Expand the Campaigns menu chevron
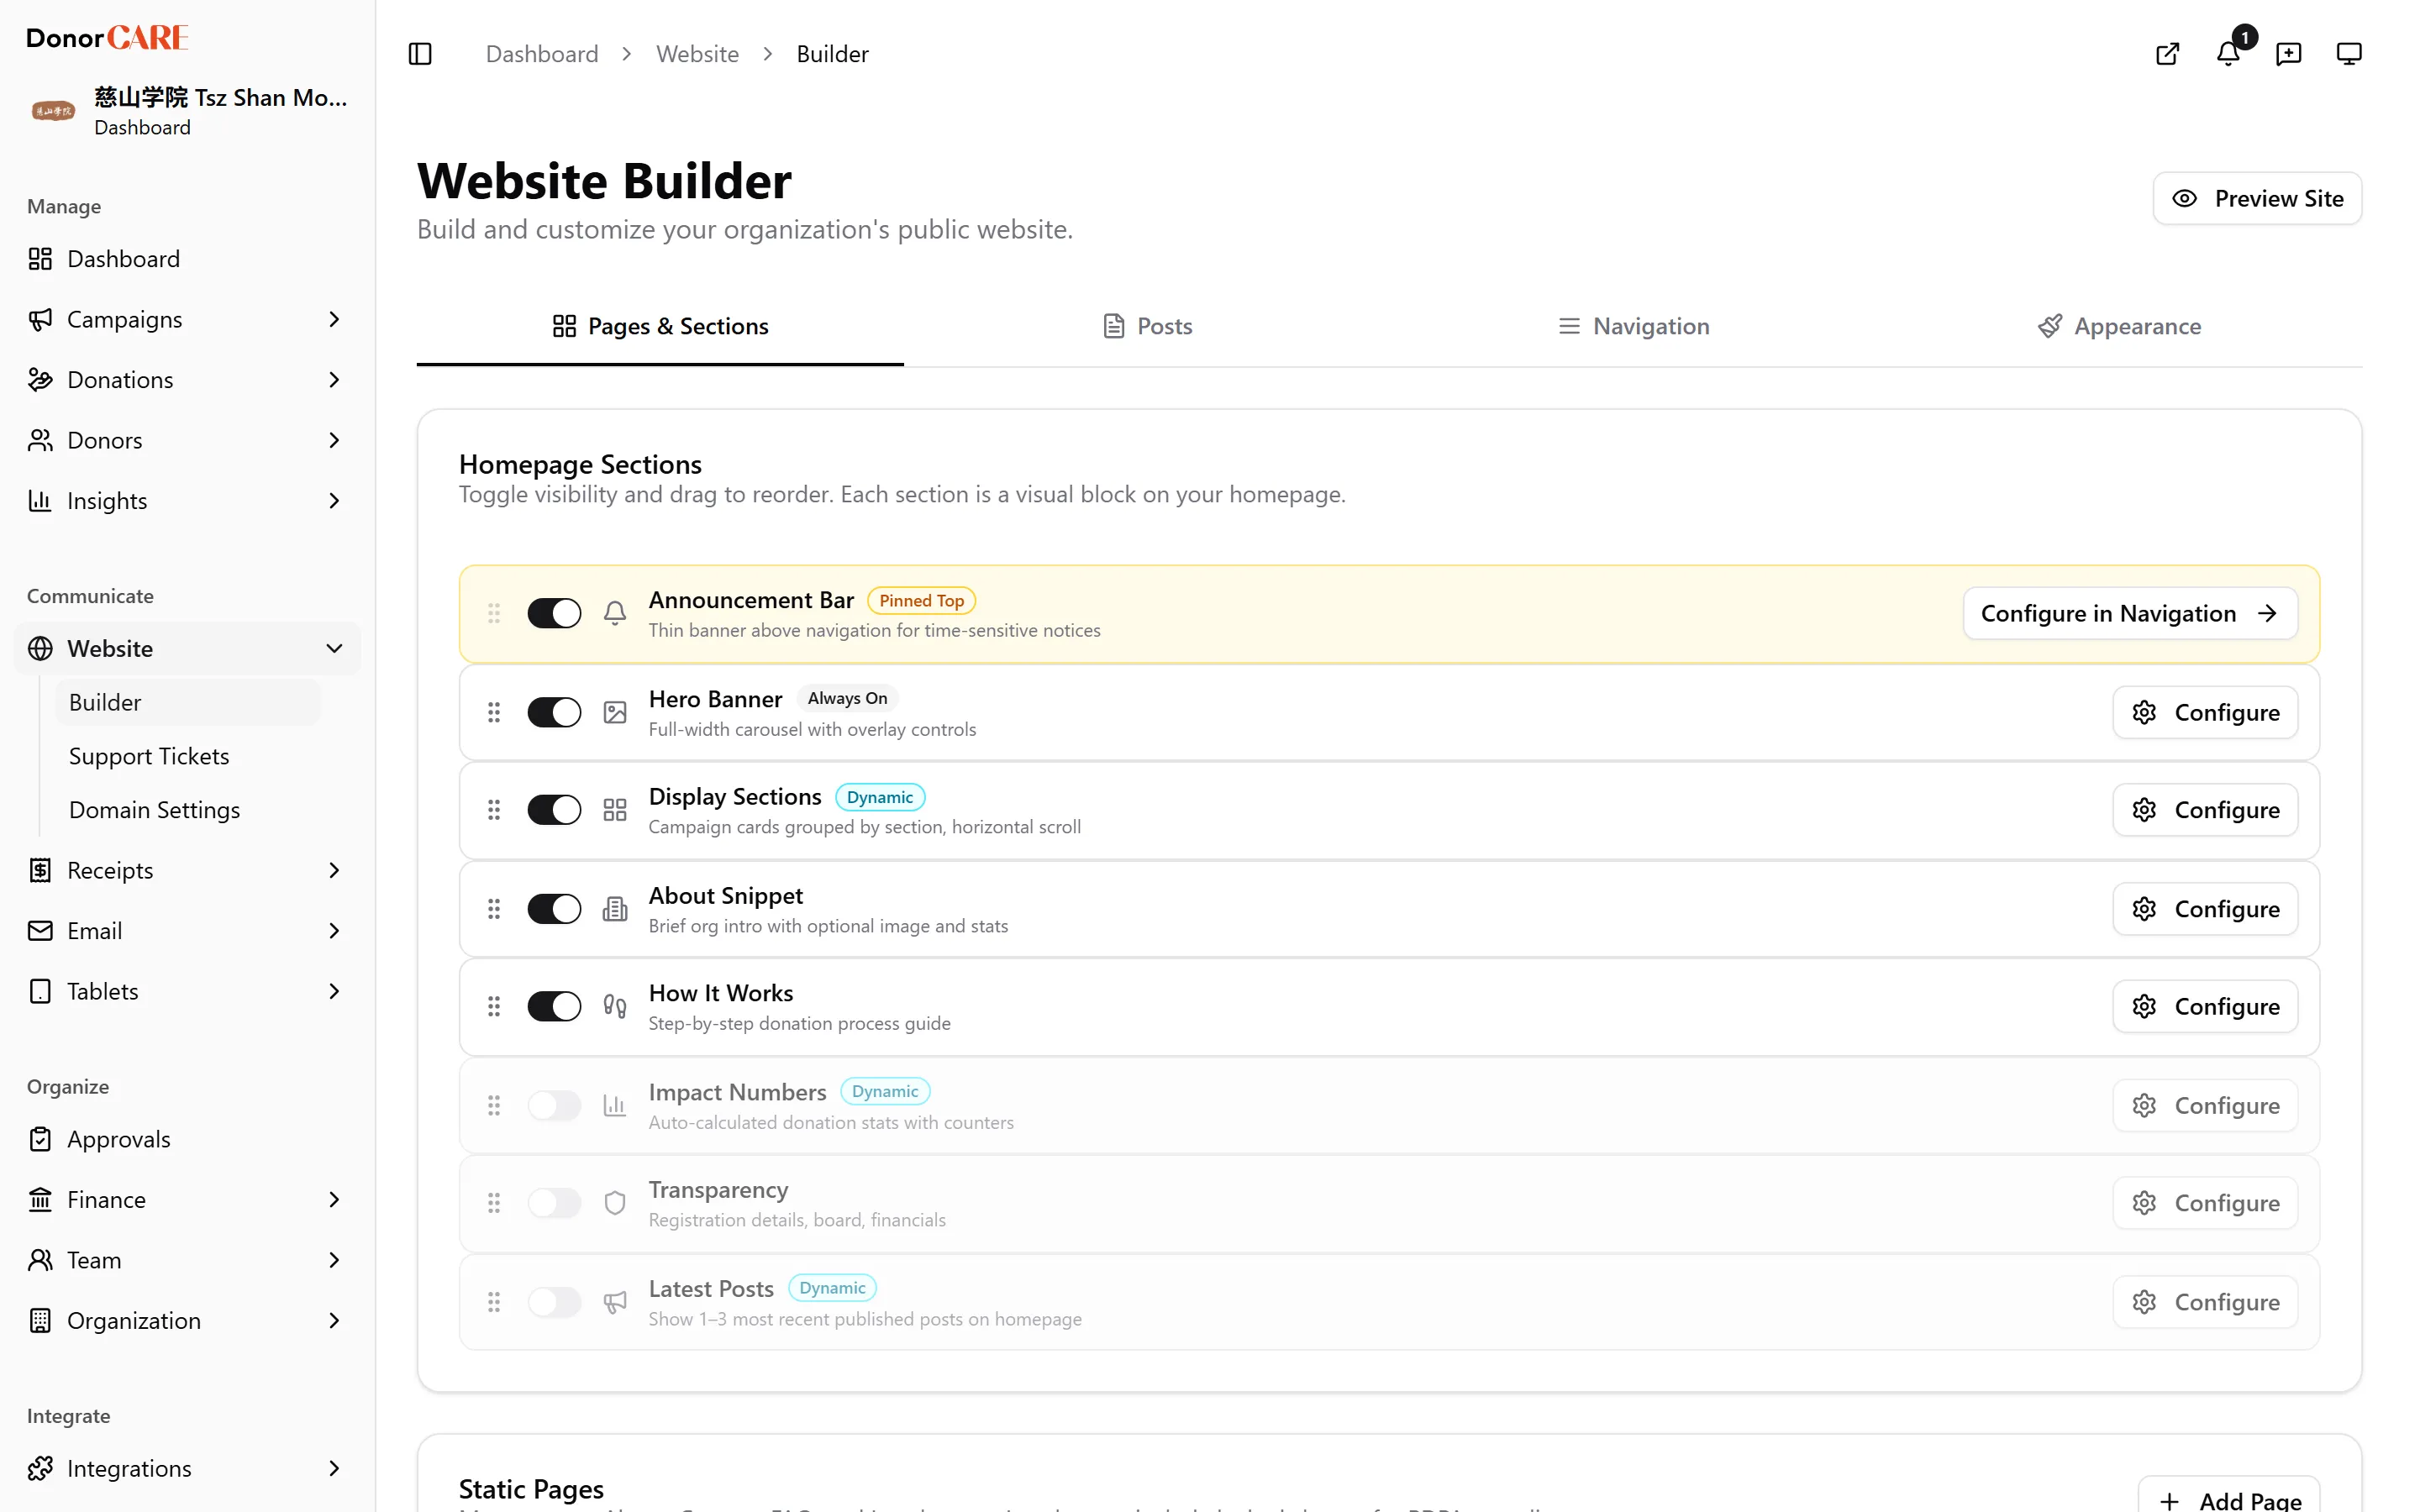This screenshot has height=1512, width=2420. point(334,319)
